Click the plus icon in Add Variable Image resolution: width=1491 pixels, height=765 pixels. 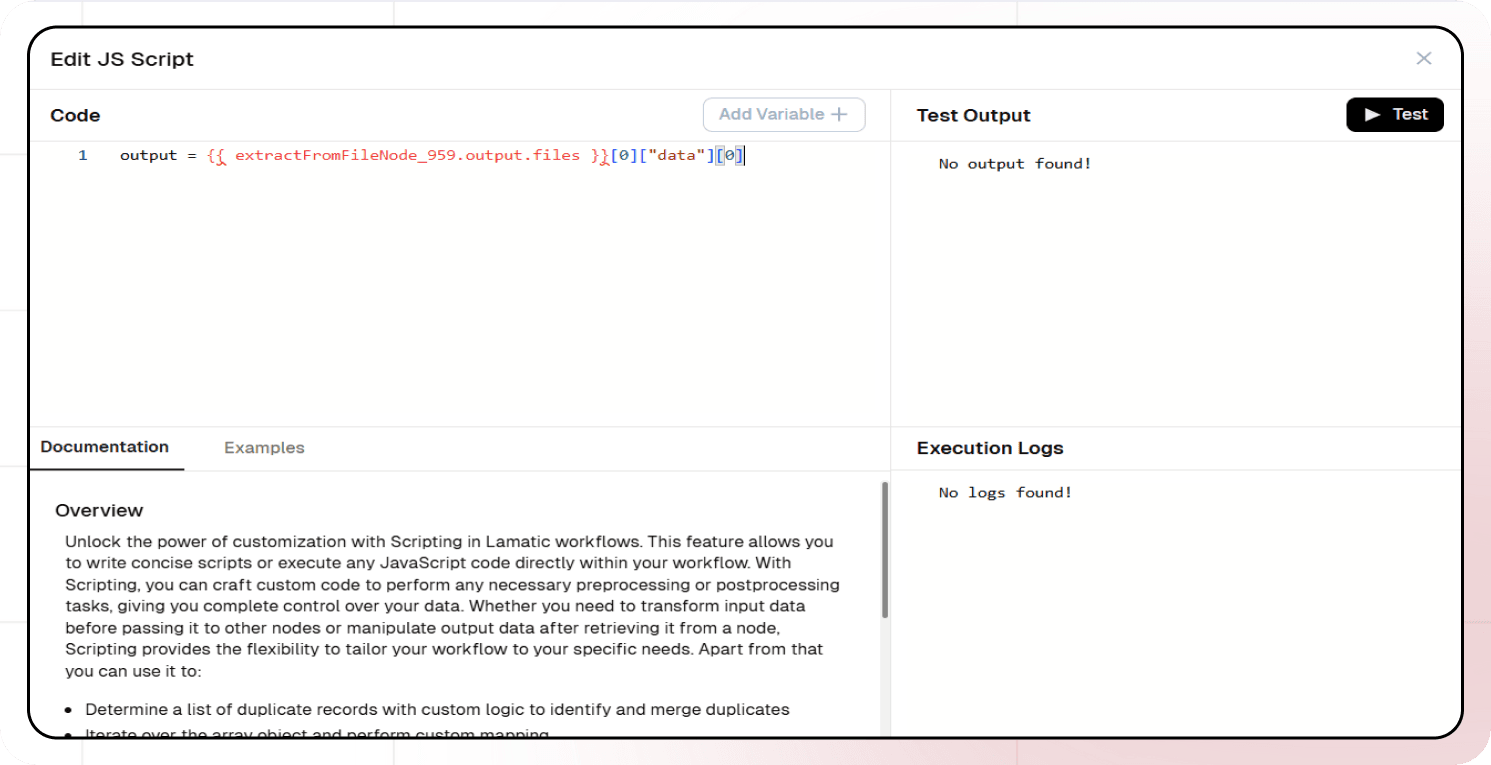839,115
